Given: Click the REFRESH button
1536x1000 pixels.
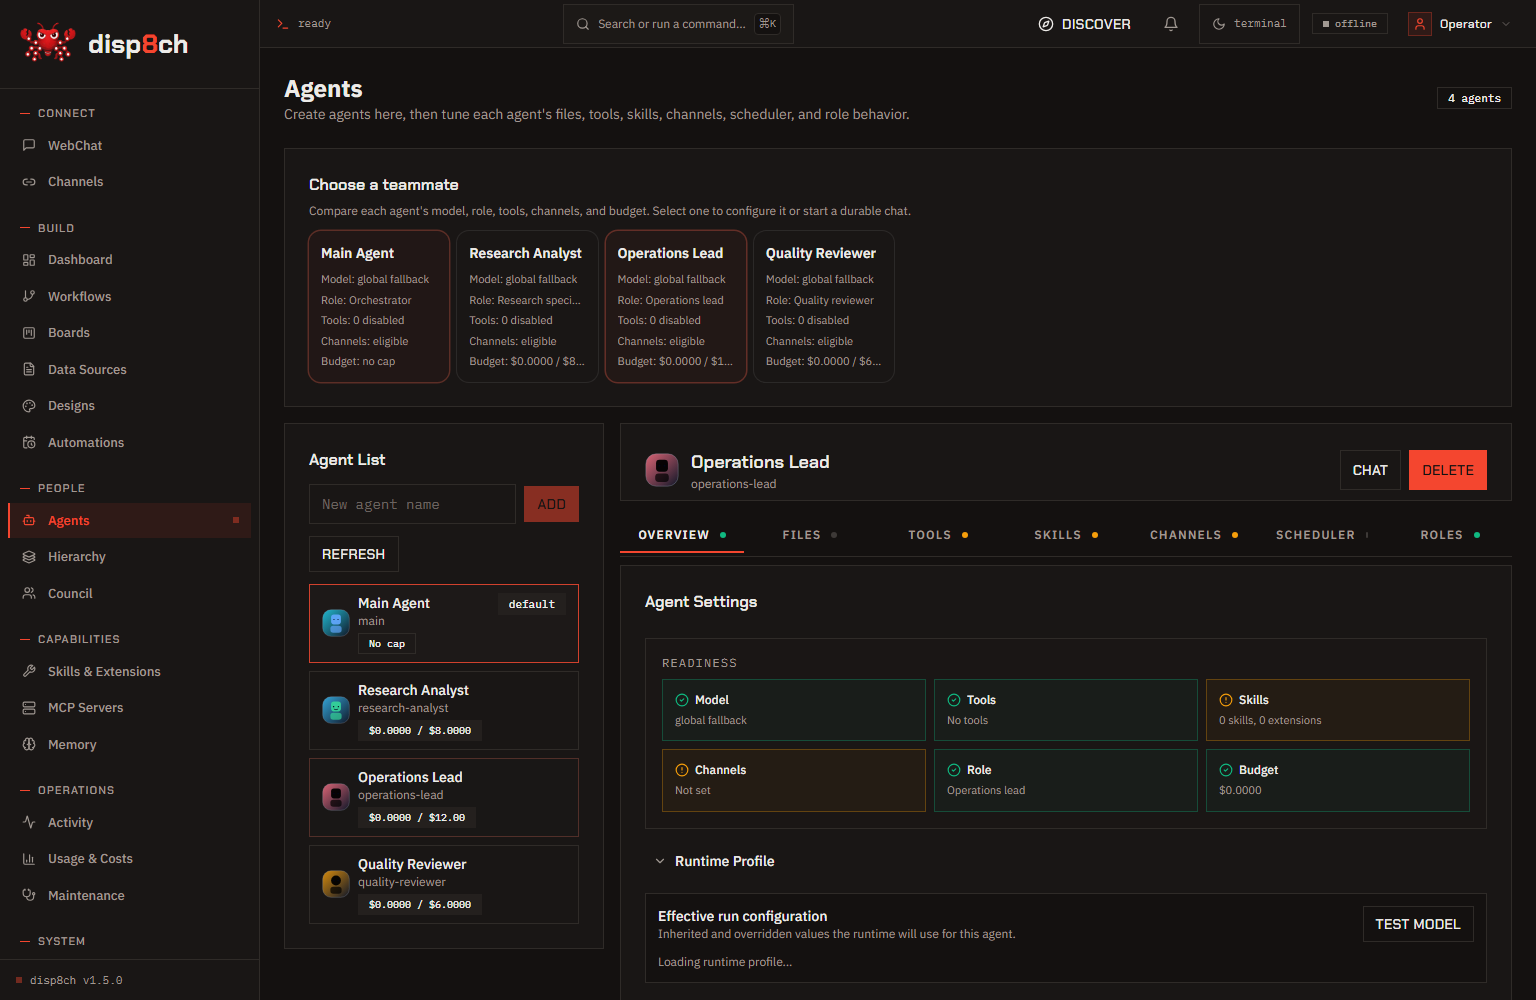Looking at the screenshot, I should [353, 554].
